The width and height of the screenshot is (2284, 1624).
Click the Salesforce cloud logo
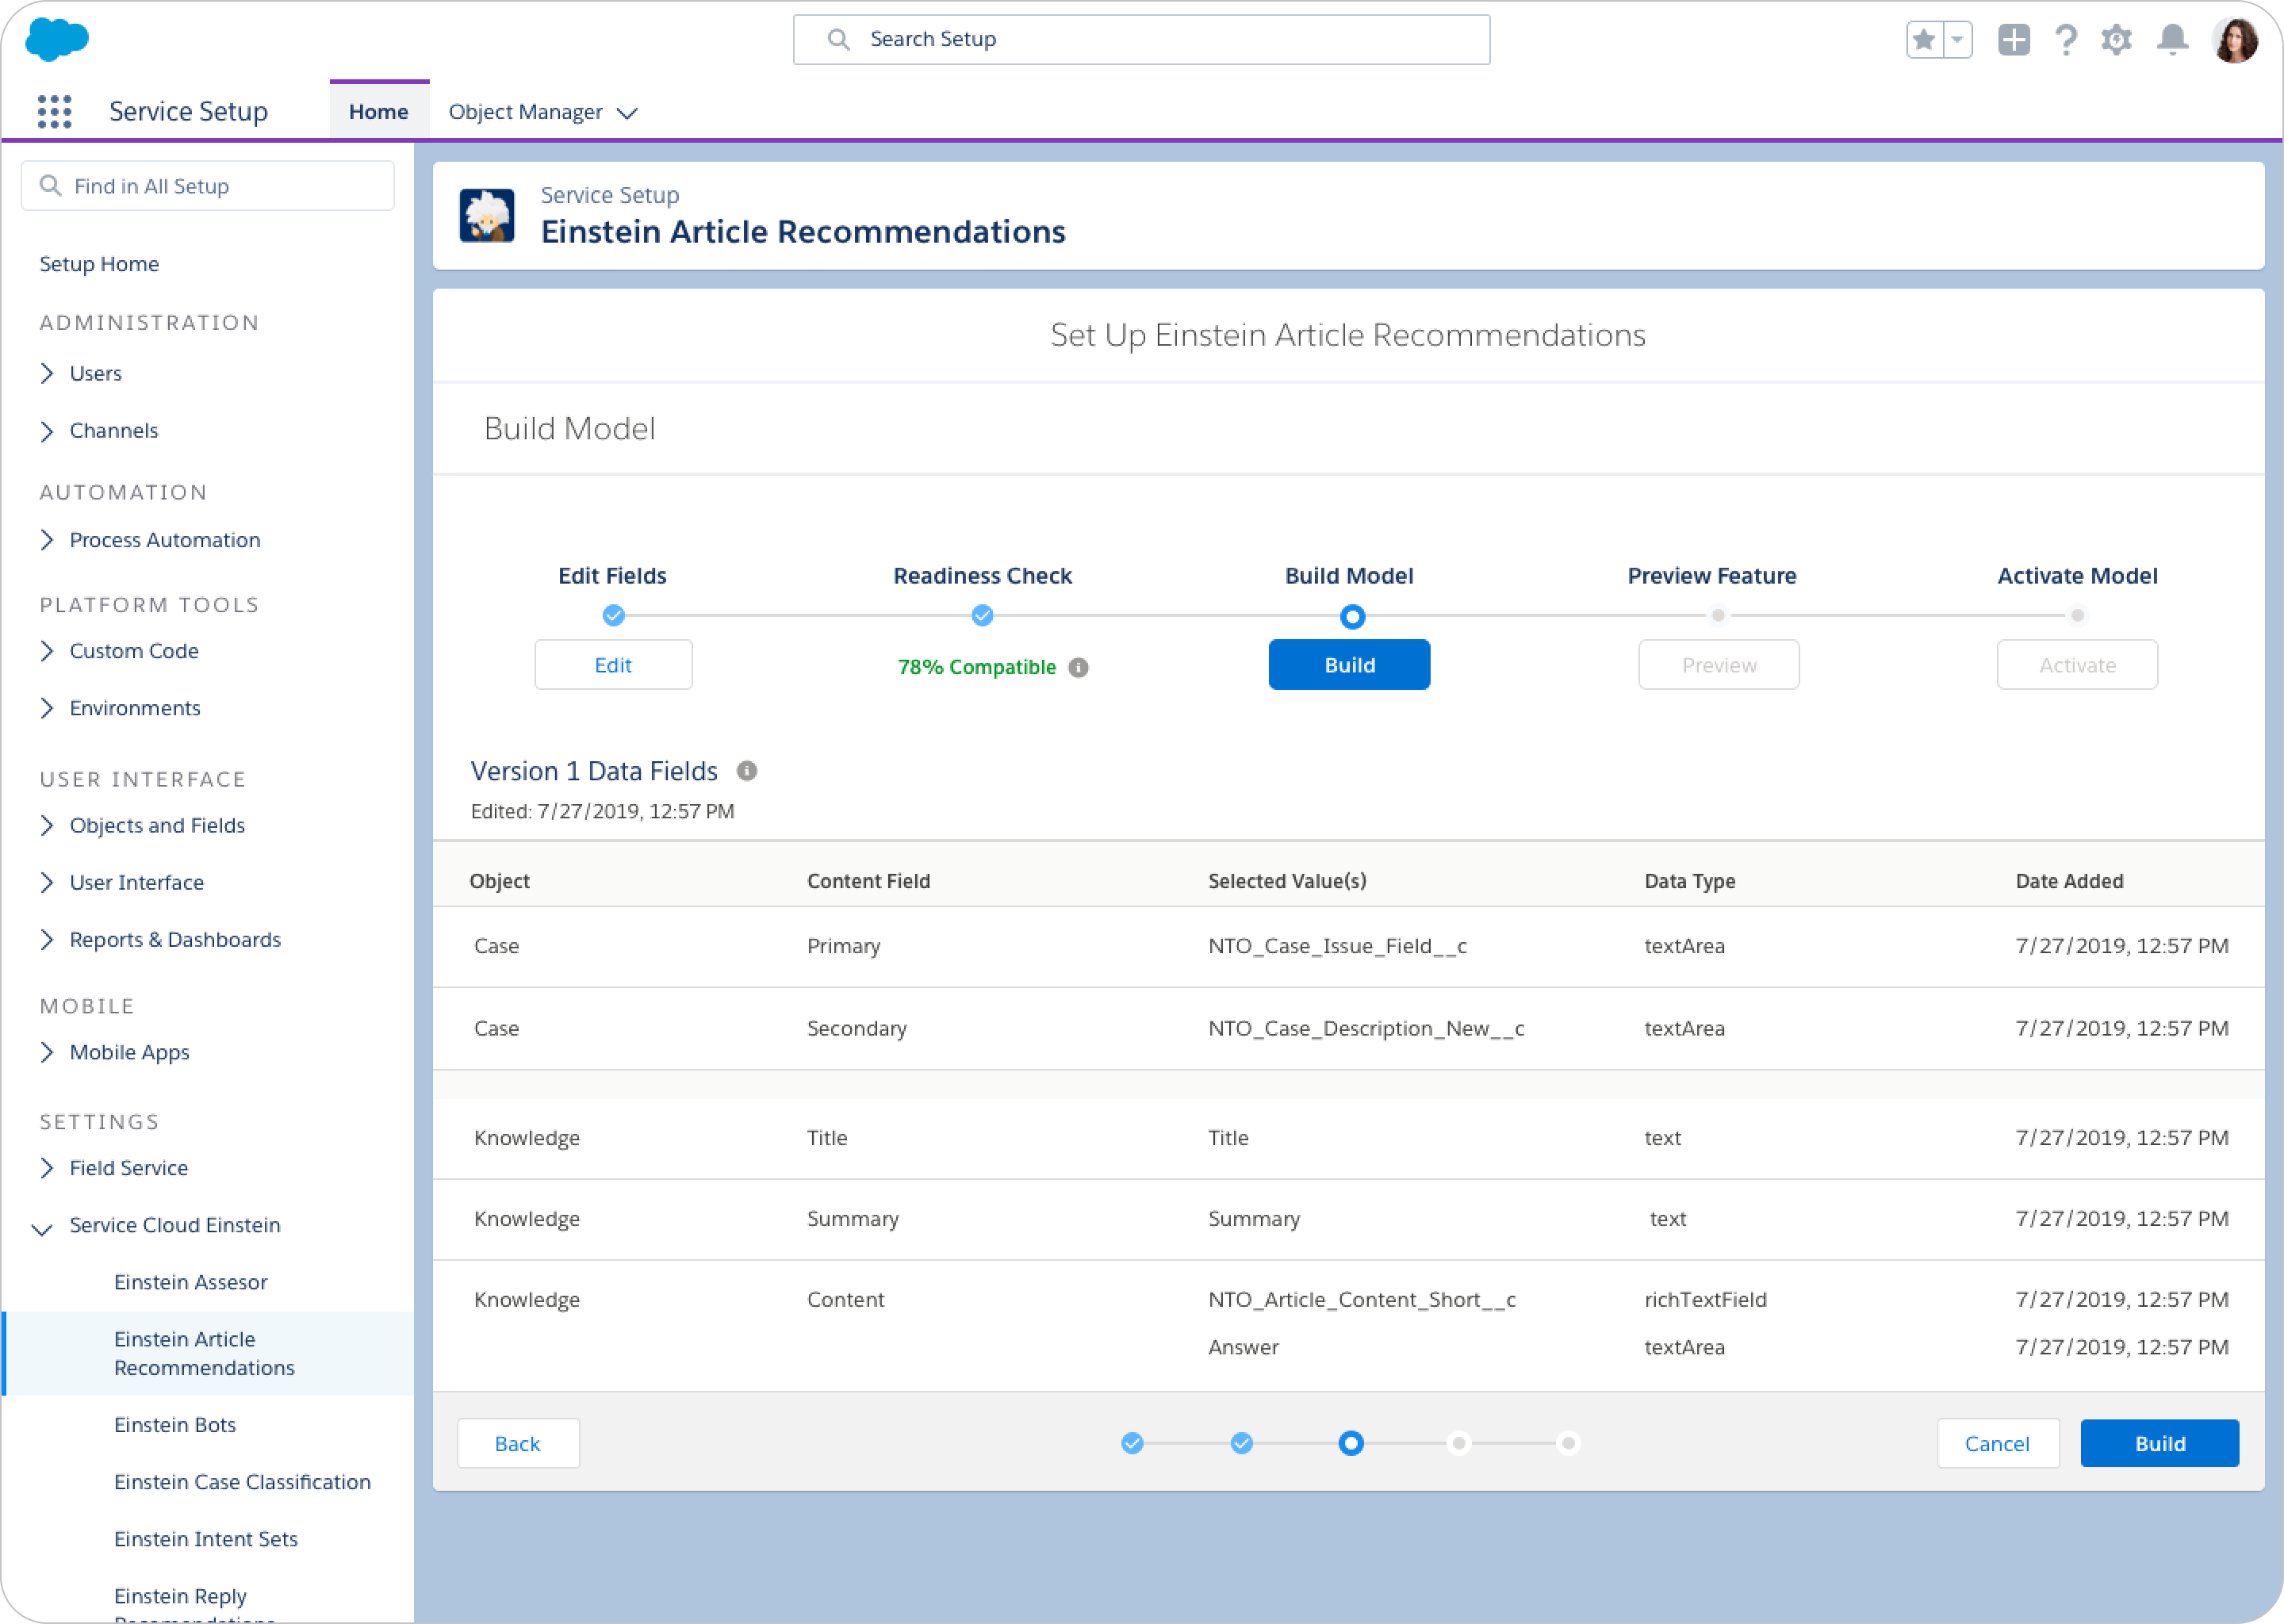click(x=57, y=40)
